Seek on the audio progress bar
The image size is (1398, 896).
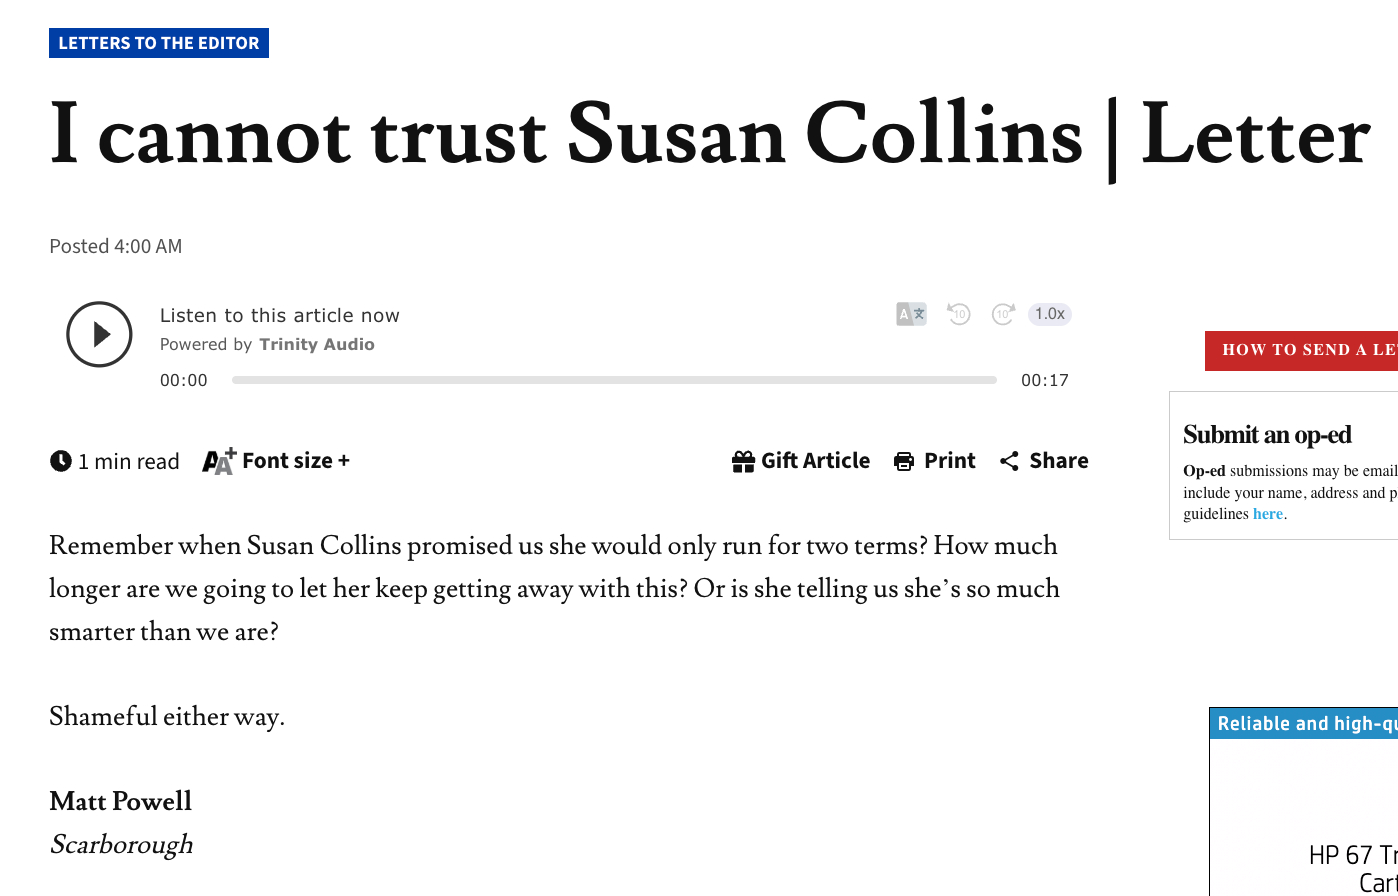tap(614, 380)
